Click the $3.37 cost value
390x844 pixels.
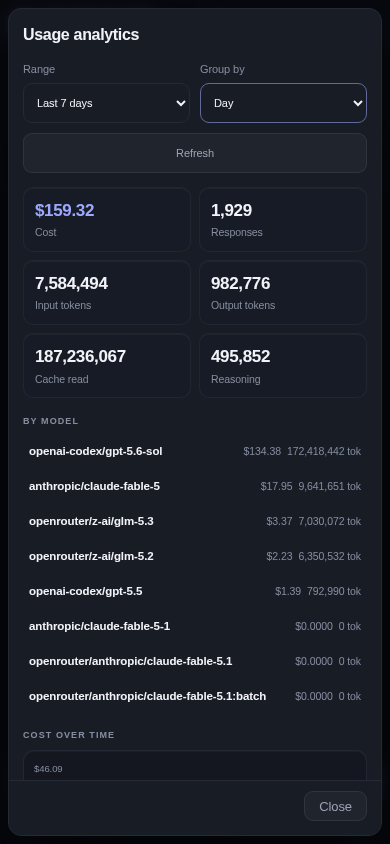coord(279,521)
